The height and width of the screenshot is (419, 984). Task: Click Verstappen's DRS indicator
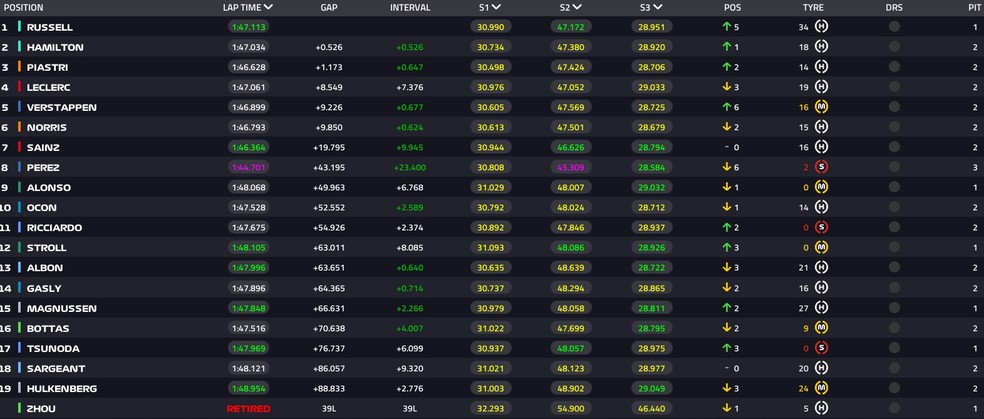[894, 107]
